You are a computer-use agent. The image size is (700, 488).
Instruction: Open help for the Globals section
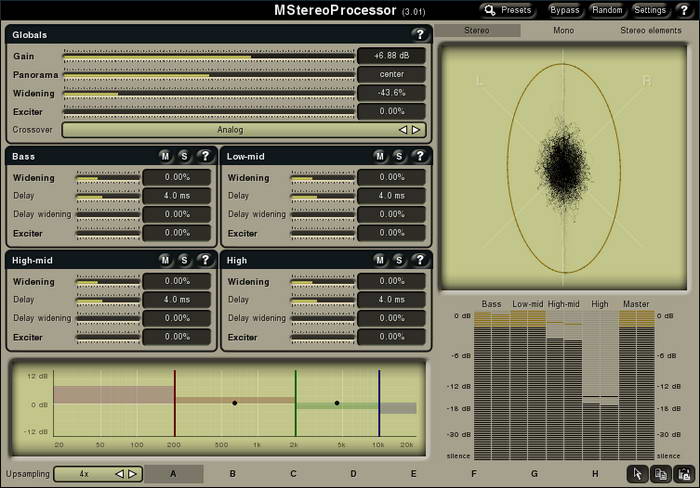(x=419, y=34)
